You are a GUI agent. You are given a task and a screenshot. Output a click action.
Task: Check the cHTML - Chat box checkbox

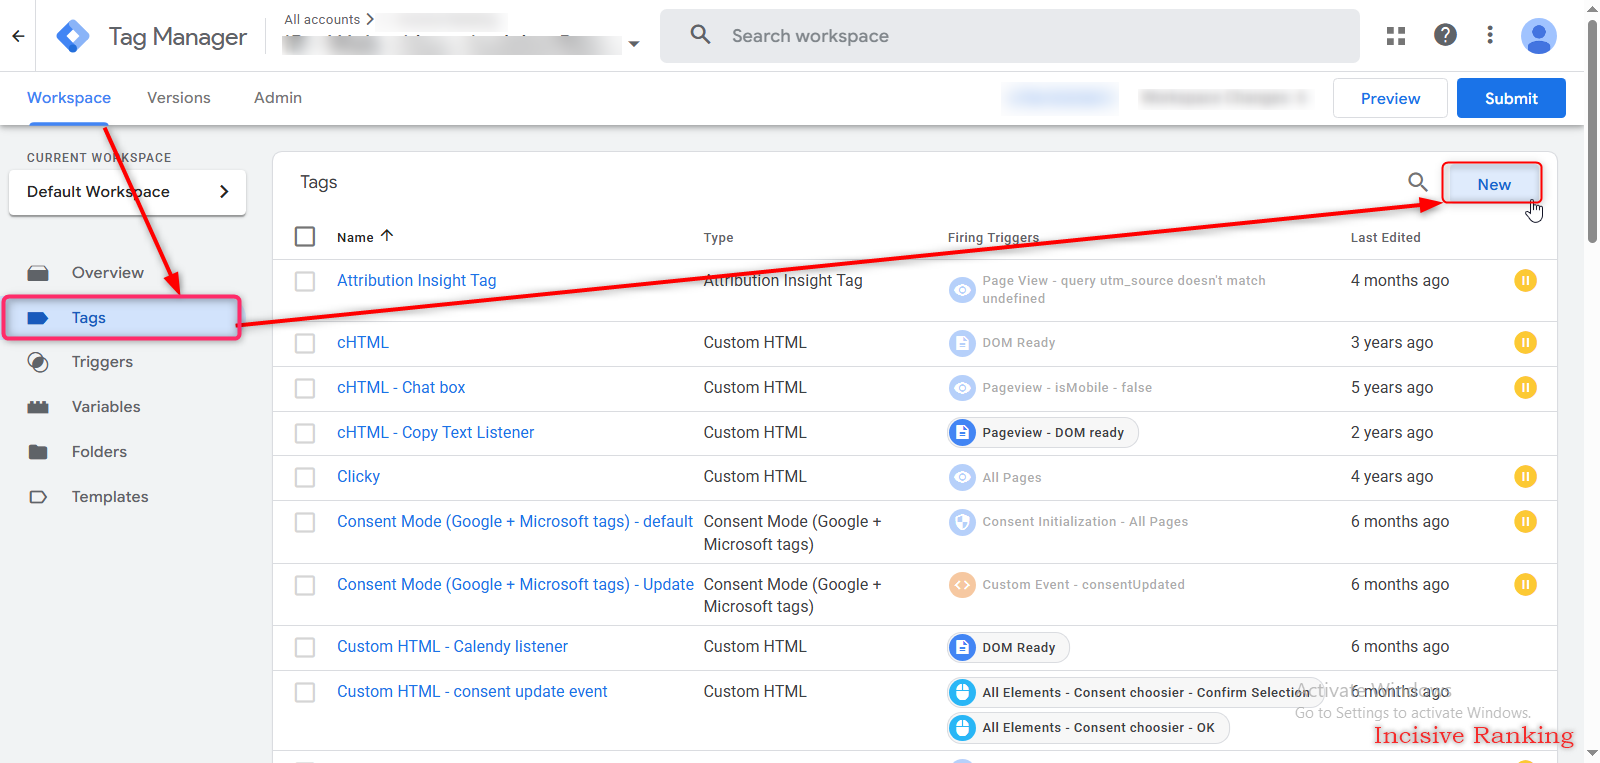[305, 389]
